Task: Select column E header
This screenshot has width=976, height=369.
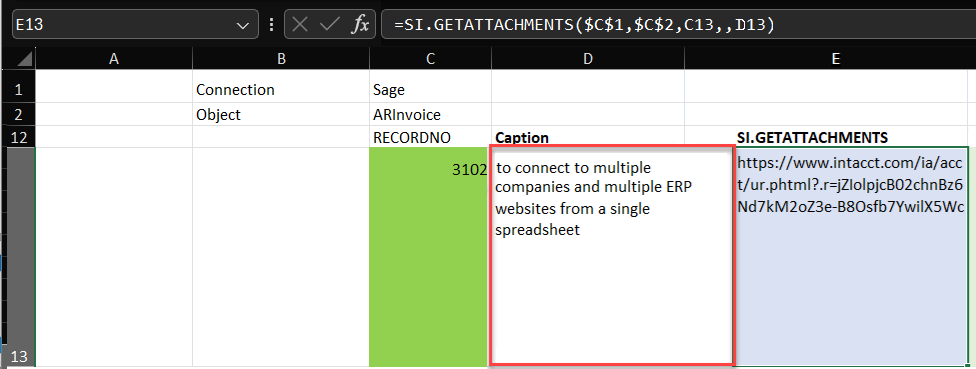Action: pos(835,58)
